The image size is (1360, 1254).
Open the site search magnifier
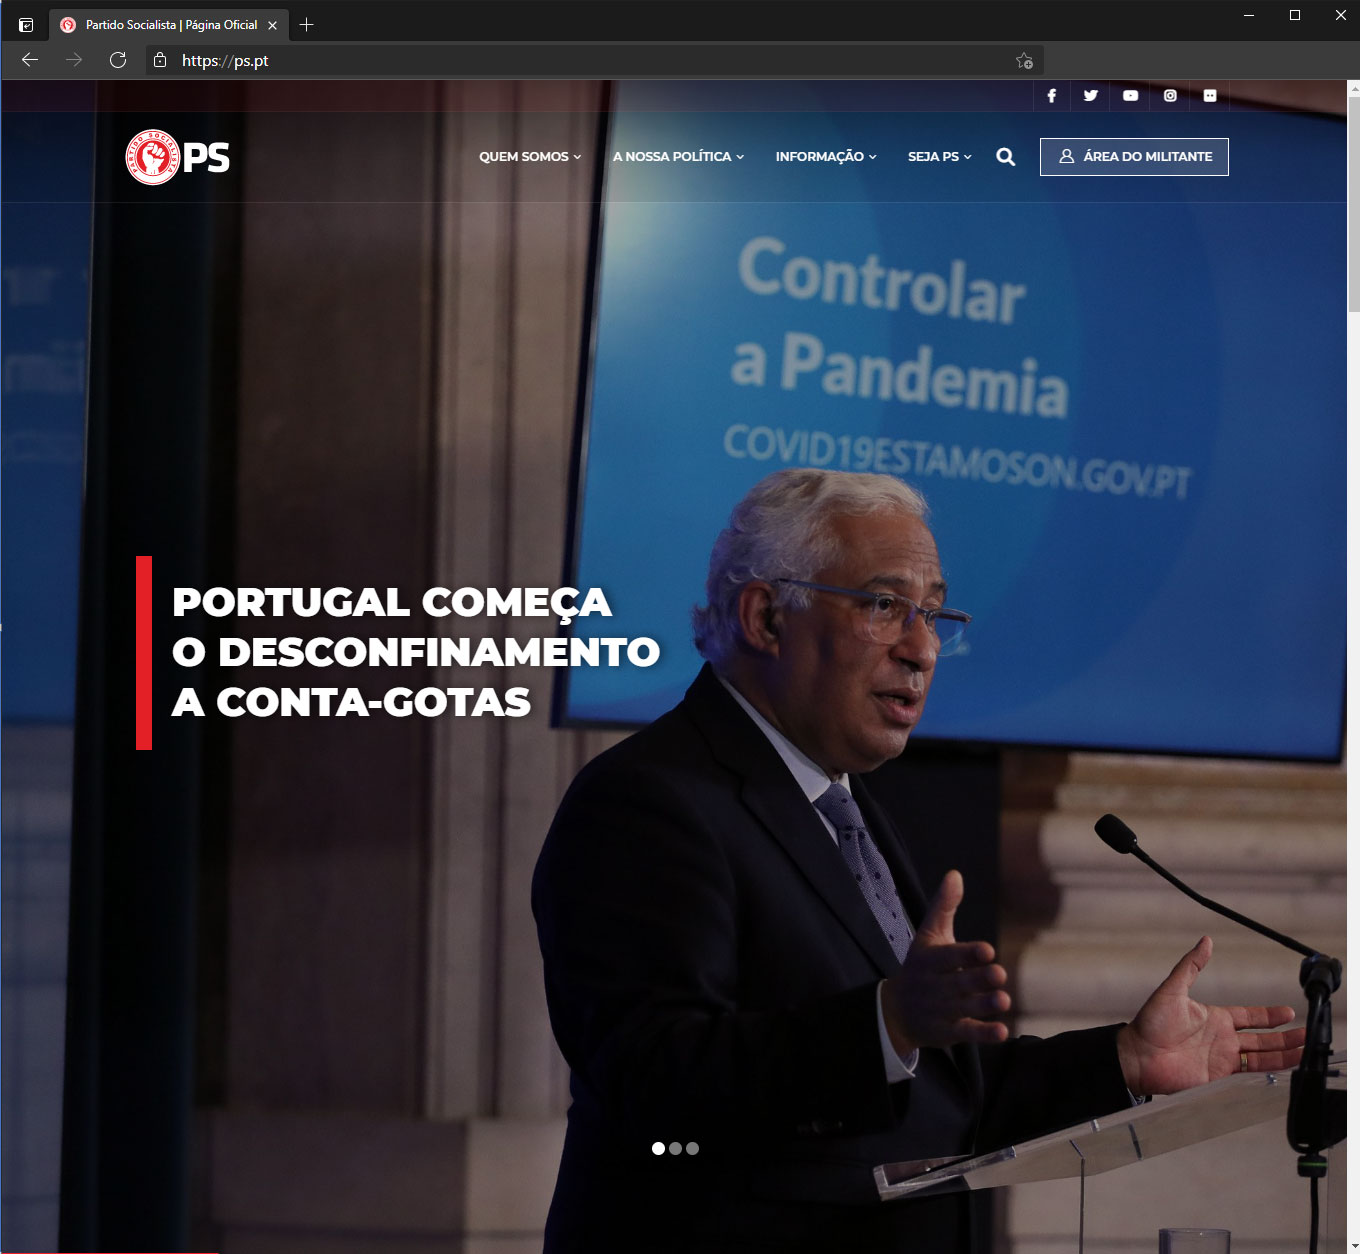(x=1006, y=157)
